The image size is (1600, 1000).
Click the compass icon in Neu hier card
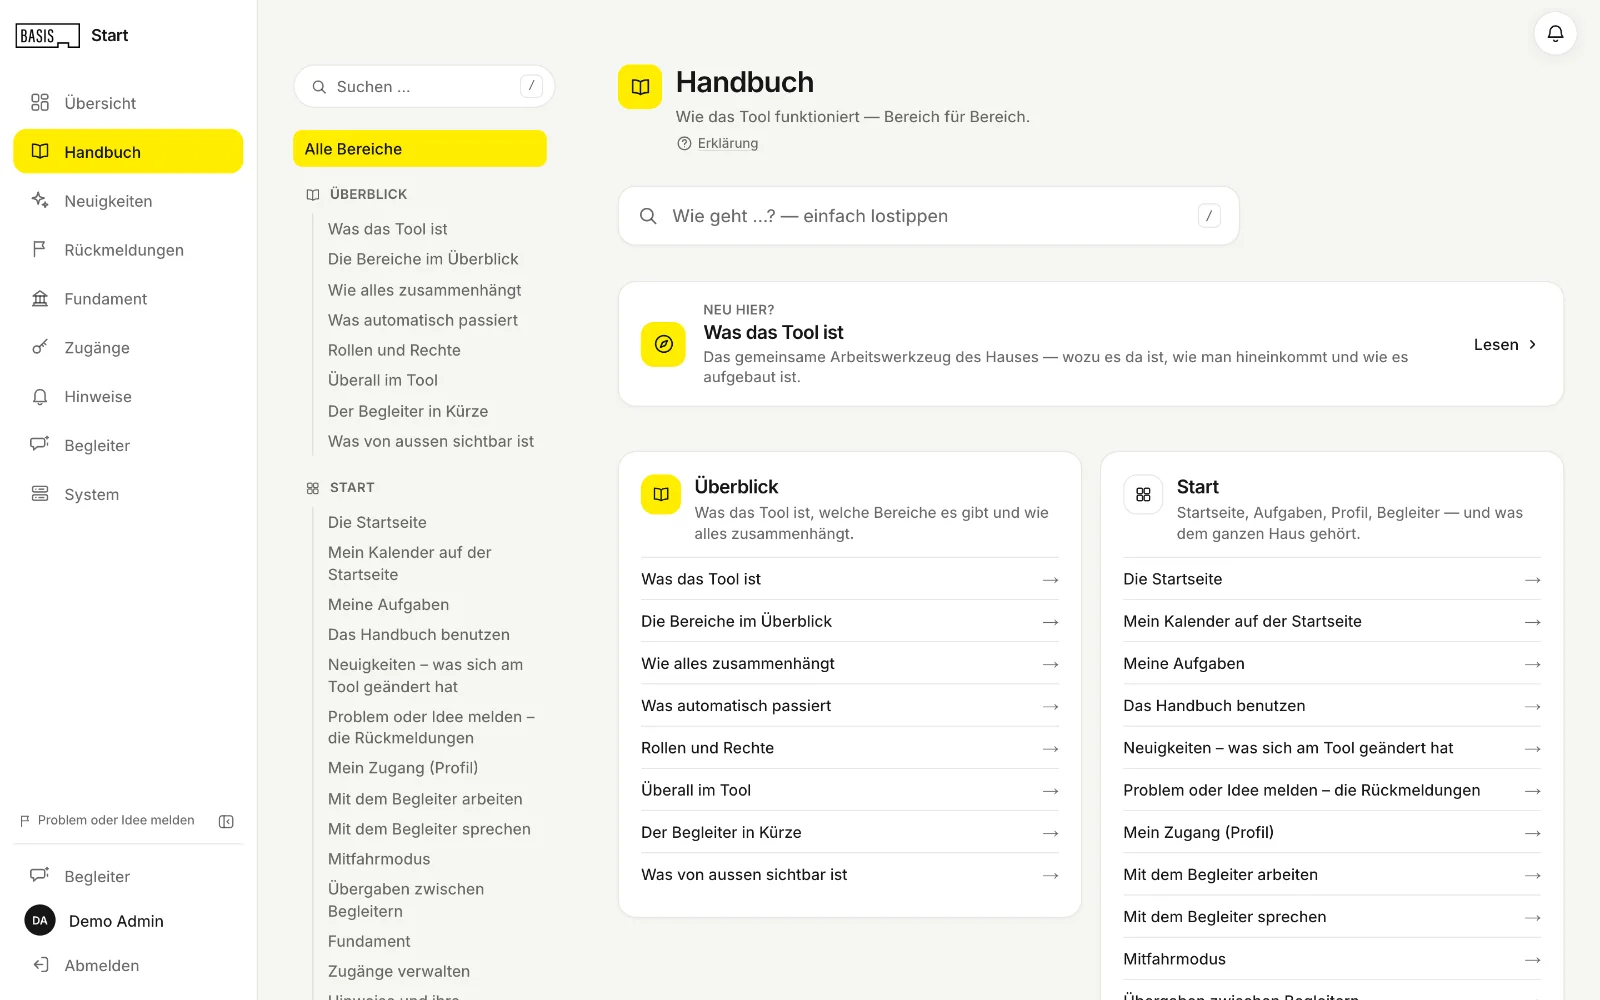663,344
